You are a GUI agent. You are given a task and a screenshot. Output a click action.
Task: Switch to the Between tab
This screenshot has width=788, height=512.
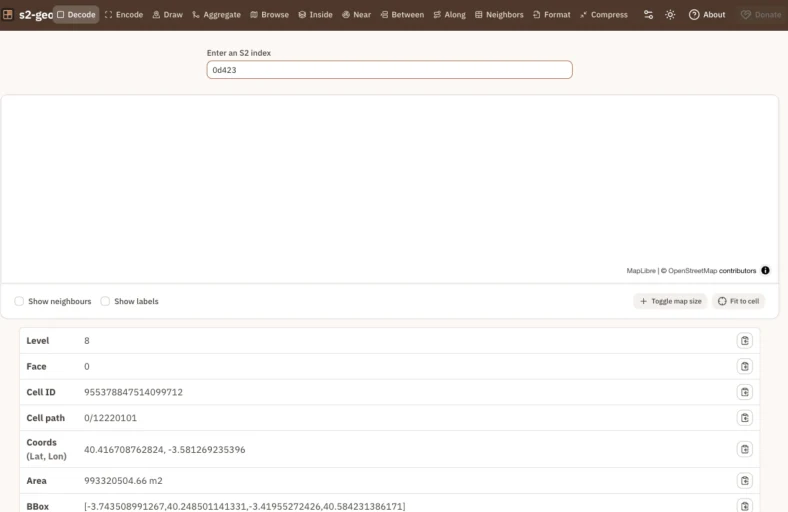[402, 15]
